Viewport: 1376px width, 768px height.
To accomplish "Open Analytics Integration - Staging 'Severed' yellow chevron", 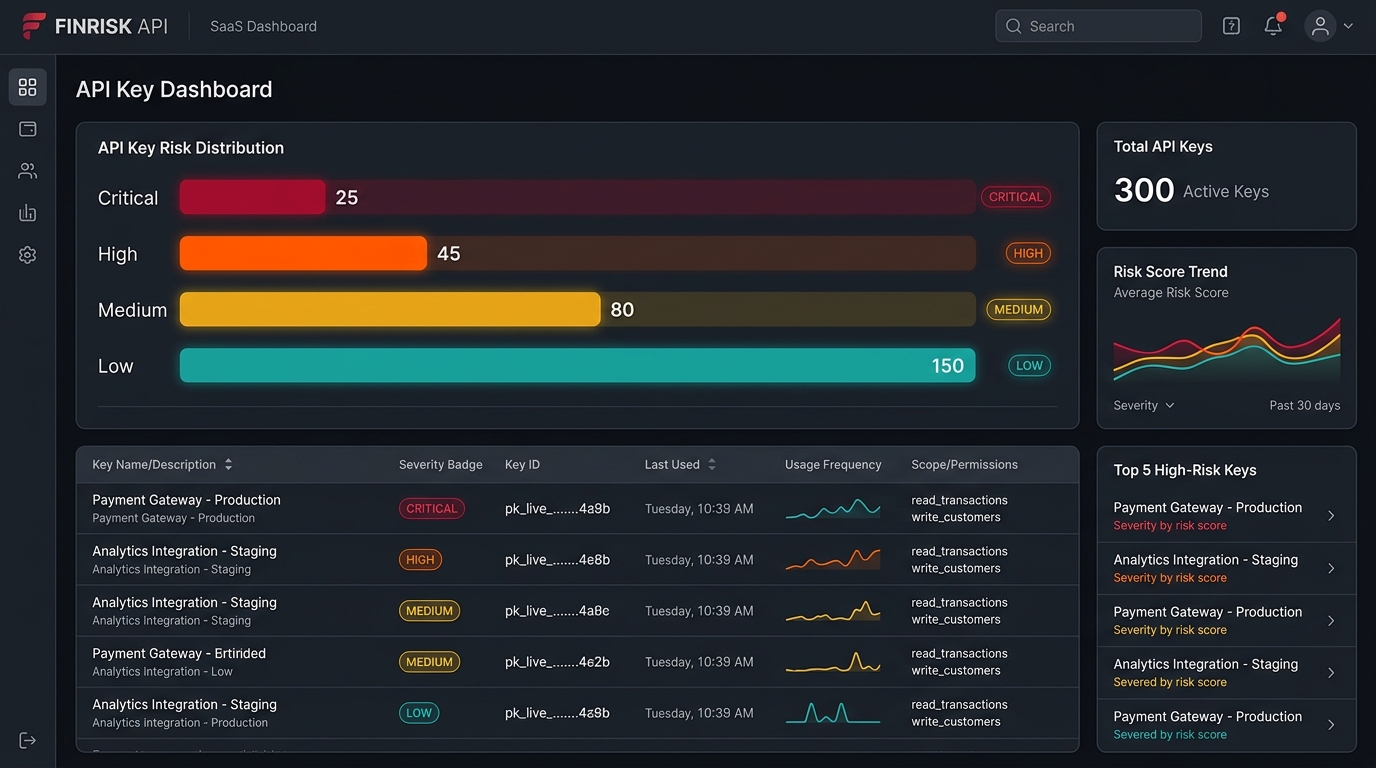I will (x=1331, y=673).
